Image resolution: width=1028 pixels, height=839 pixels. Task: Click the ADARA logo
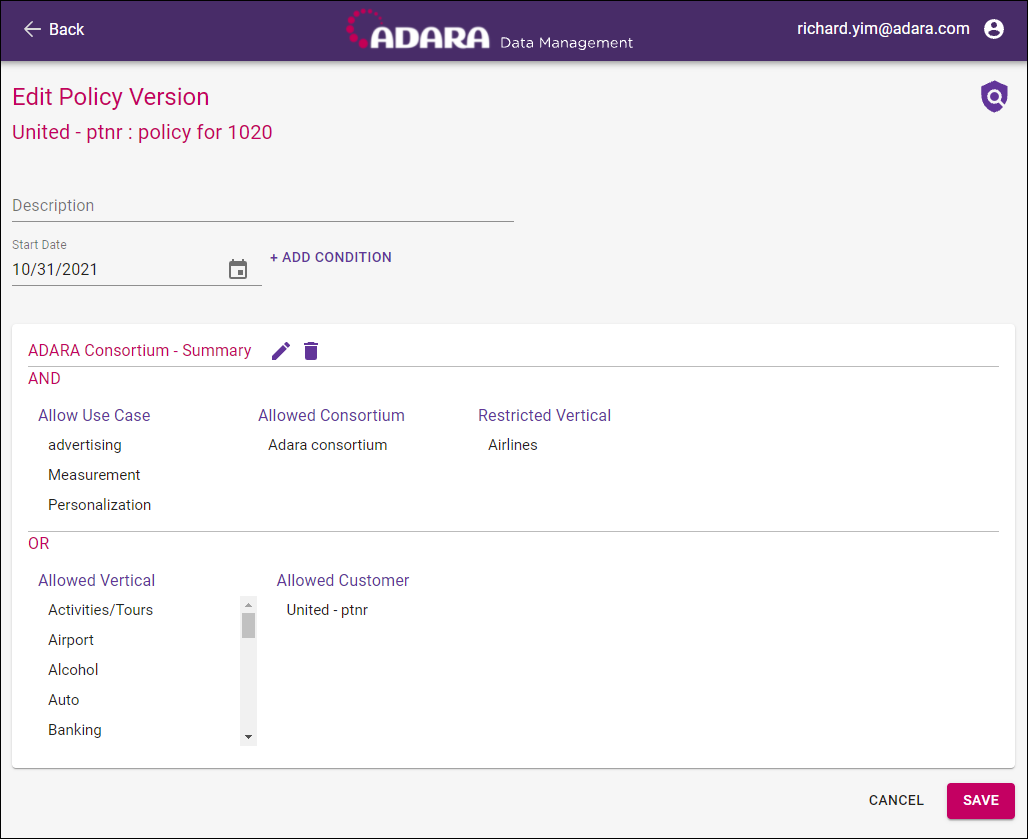pyautogui.click(x=418, y=30)
